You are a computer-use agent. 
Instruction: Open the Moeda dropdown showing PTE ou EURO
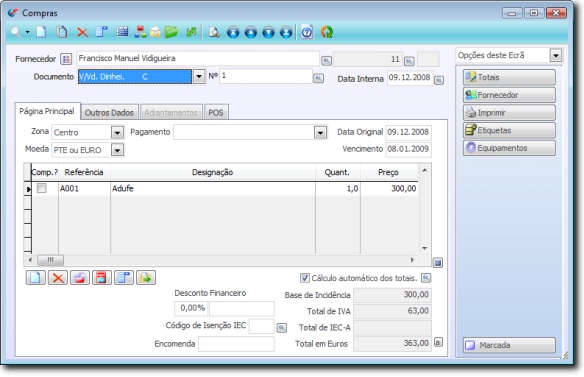(117, 150)
